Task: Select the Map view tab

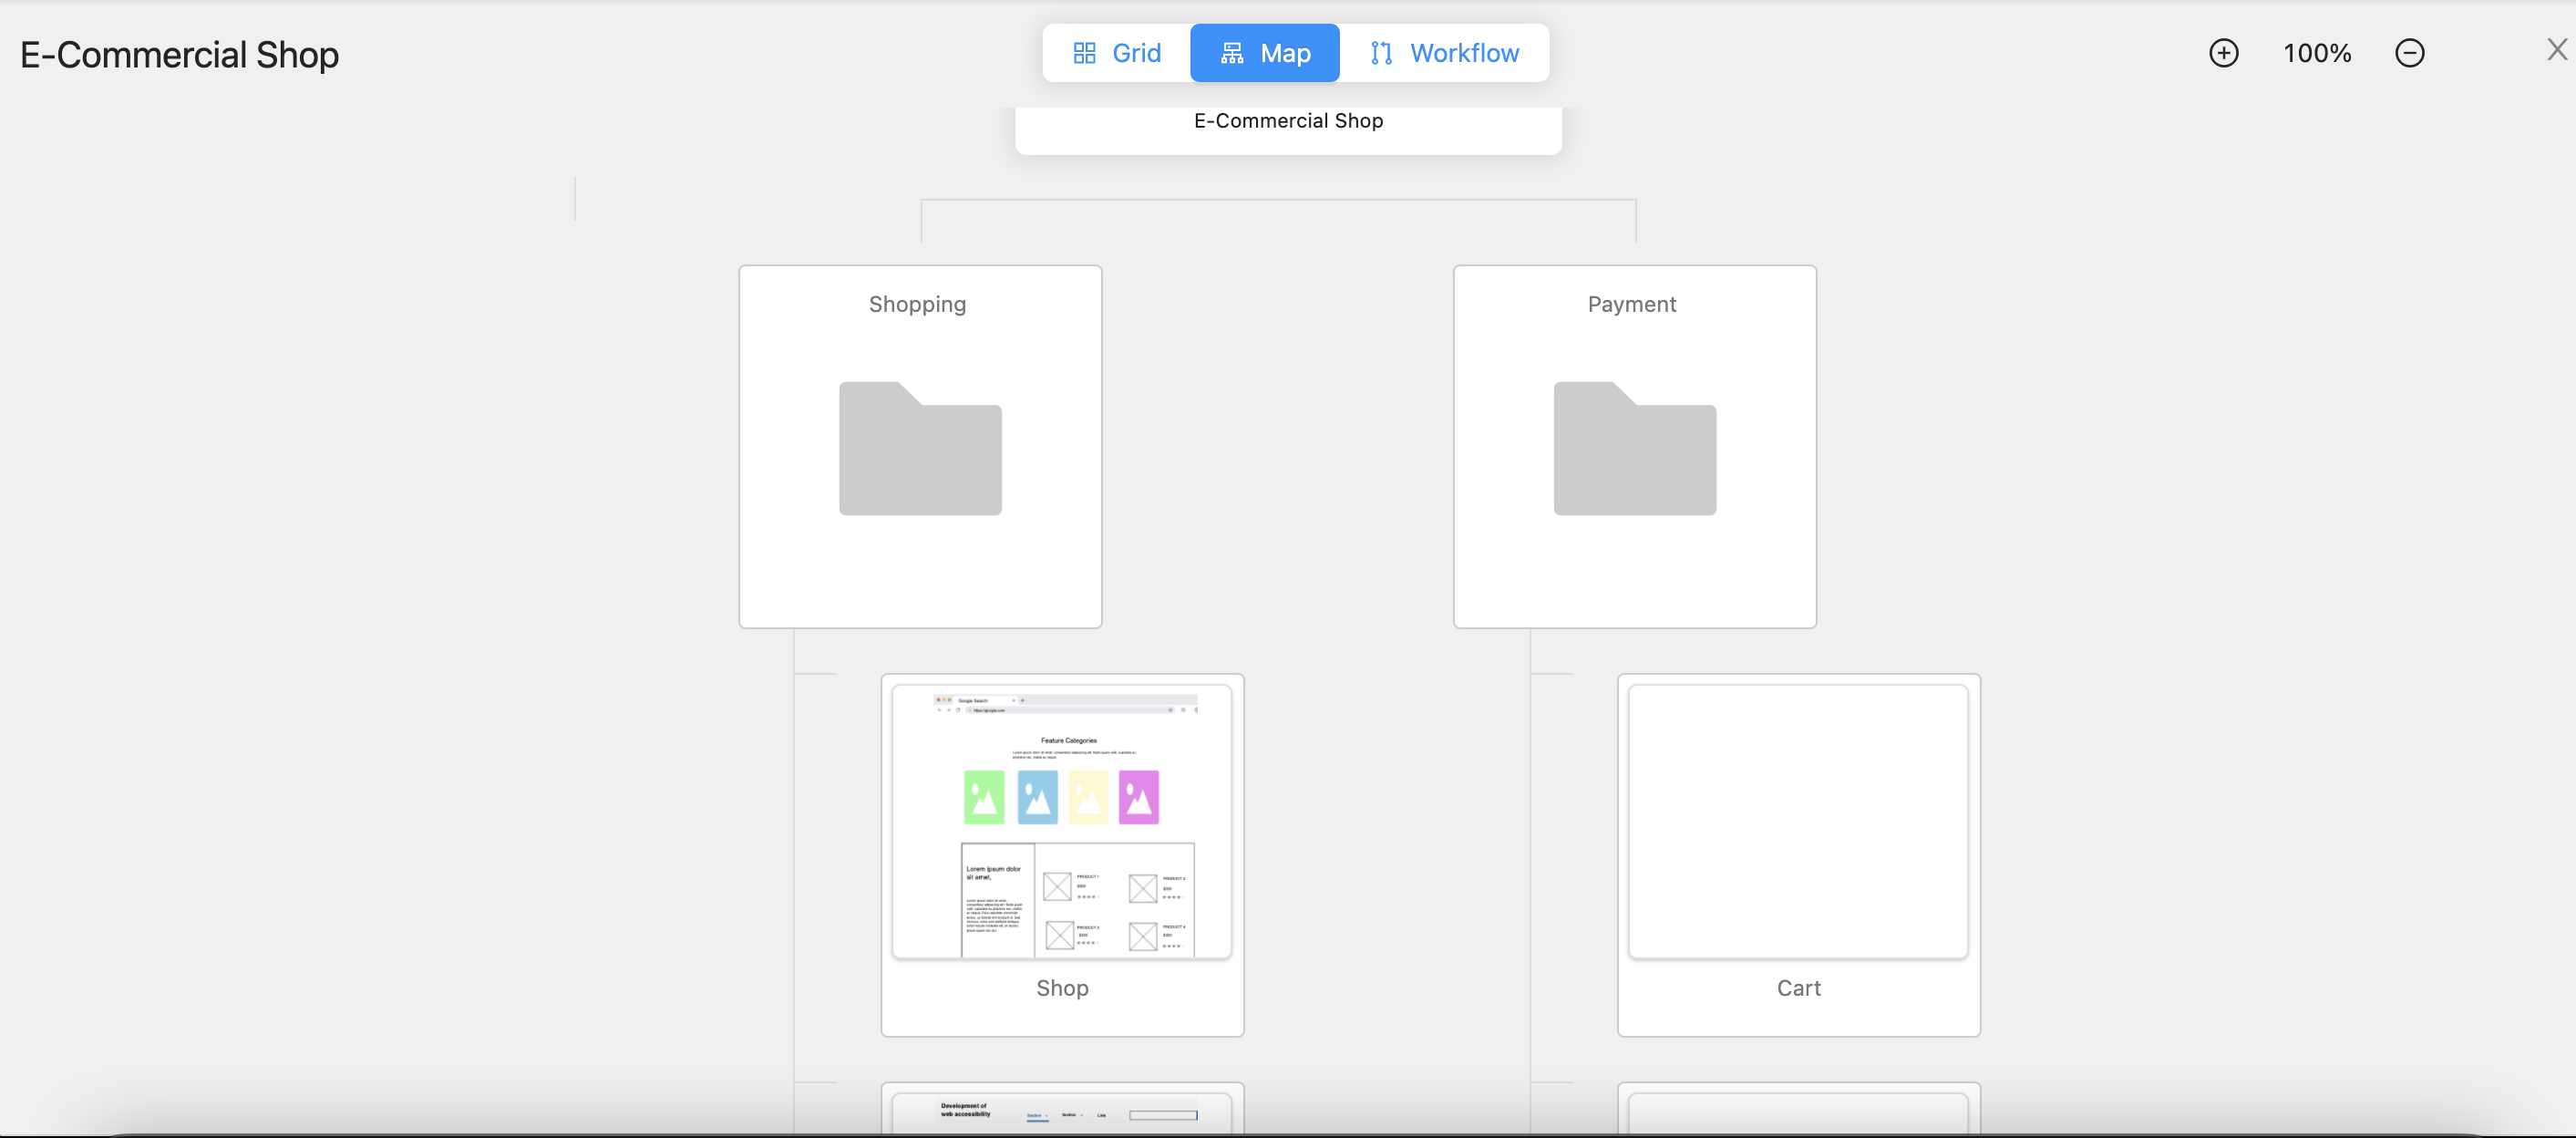Action: [1264, 53]
